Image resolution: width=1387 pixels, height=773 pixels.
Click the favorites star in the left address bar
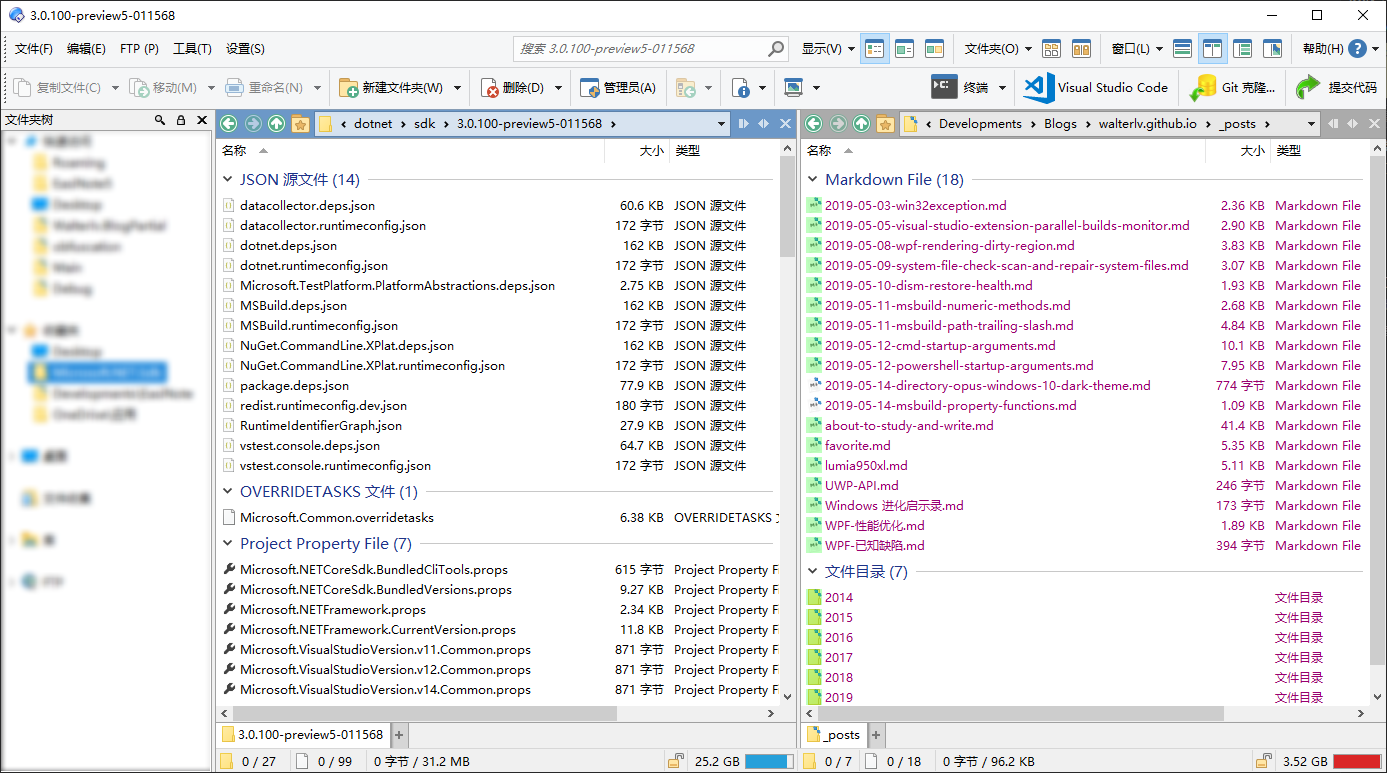coord(299,123)
